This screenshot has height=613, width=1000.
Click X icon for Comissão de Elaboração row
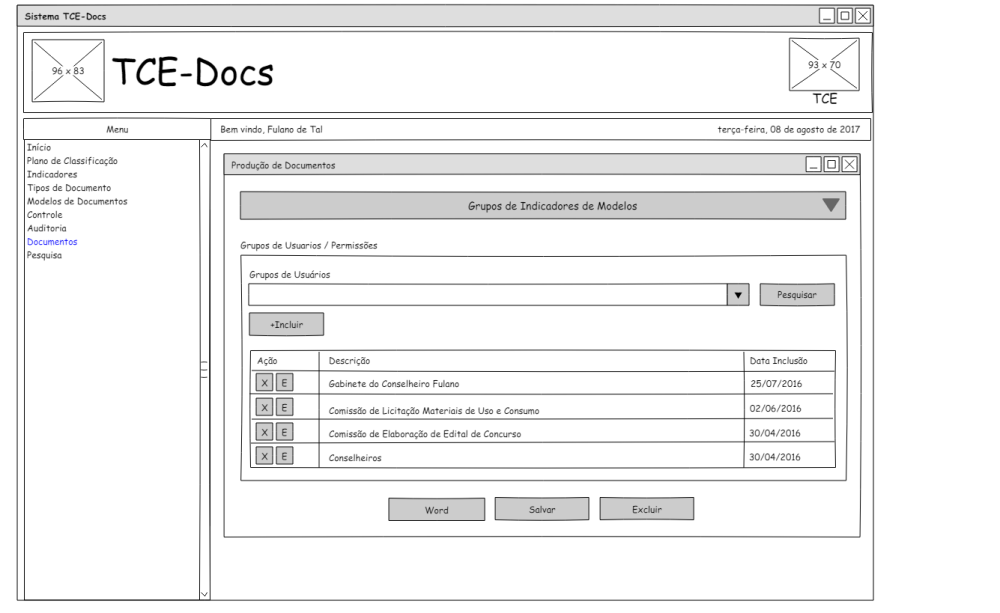[264, 432]
